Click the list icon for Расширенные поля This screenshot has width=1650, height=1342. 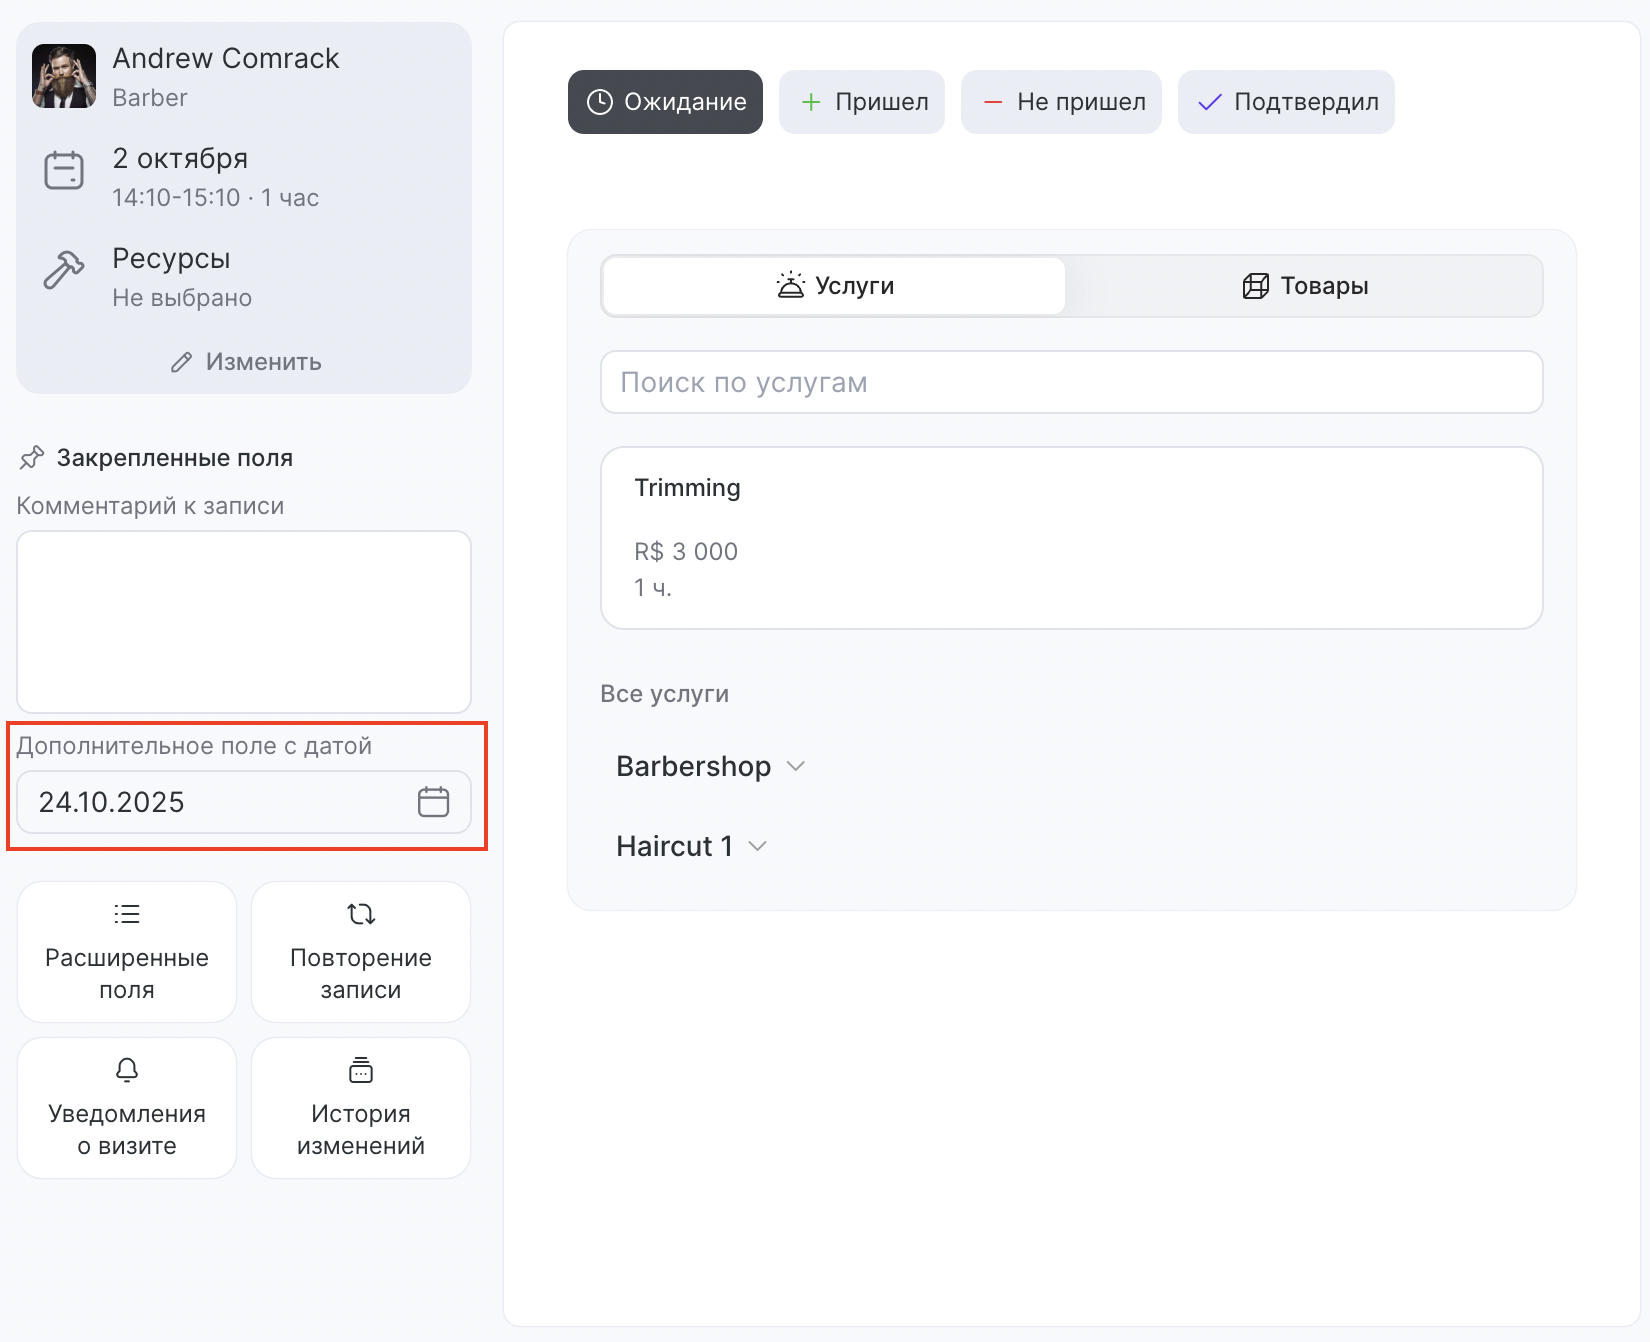(x=127, y=914)
